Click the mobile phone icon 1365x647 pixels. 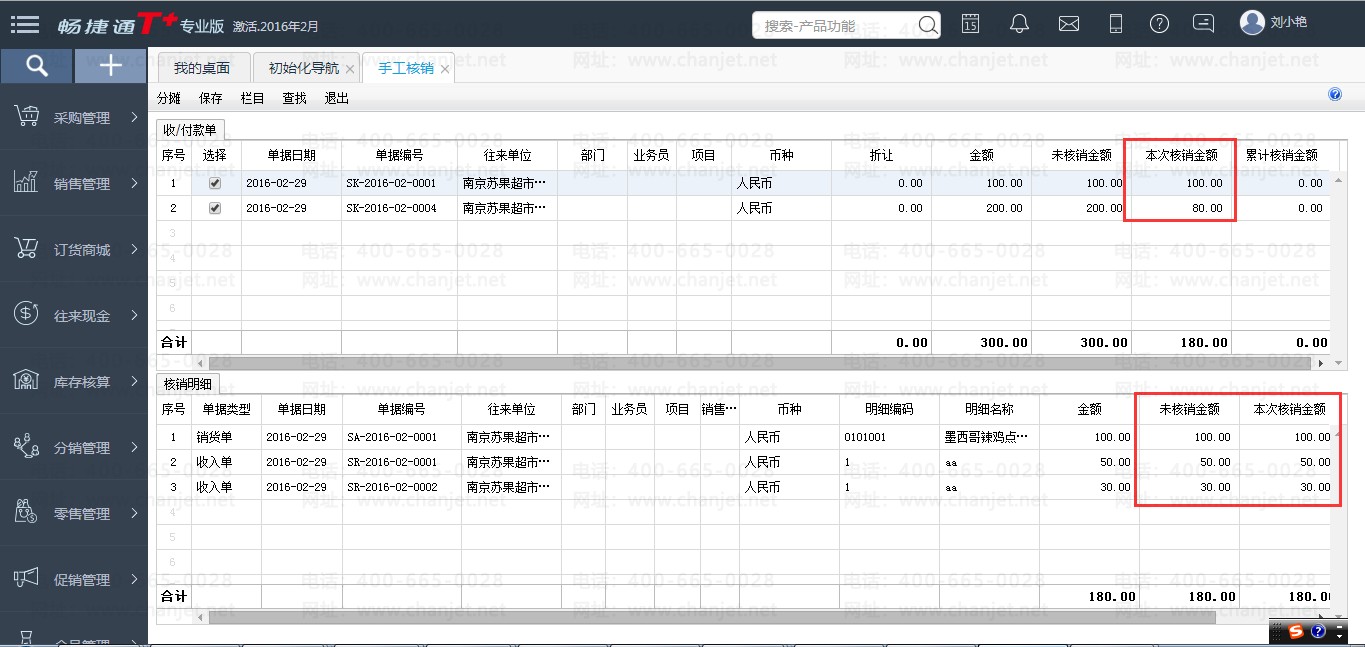[1117, 24]
